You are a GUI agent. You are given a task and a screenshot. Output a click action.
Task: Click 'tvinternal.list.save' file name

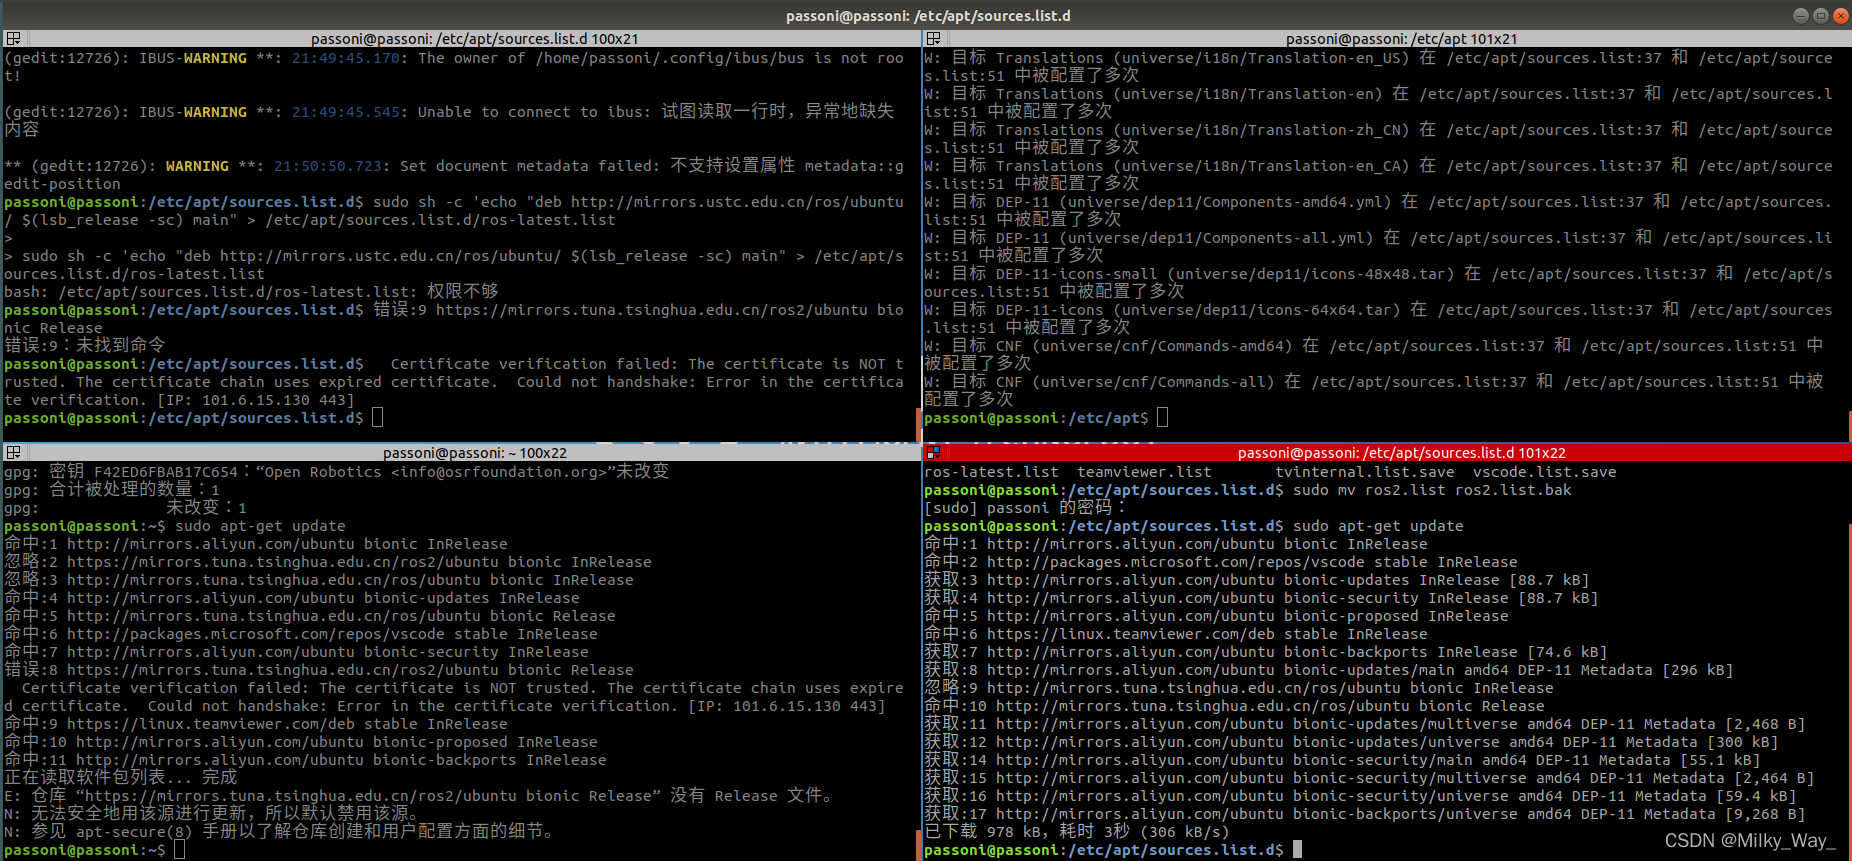pos(1365,472)
